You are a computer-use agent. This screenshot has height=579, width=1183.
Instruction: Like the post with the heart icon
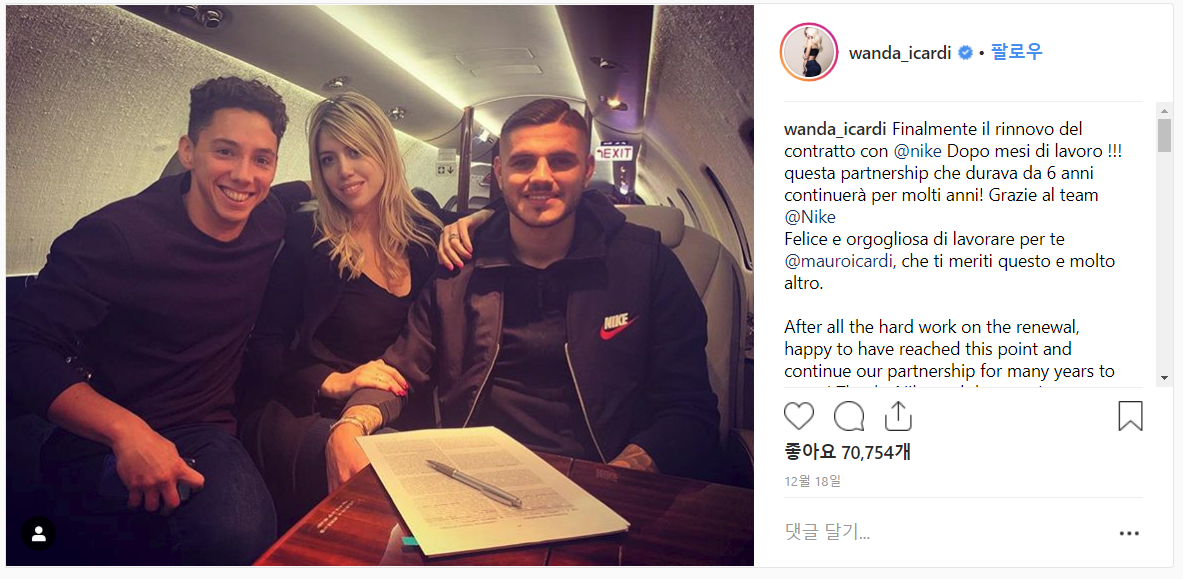pos(799,416)
